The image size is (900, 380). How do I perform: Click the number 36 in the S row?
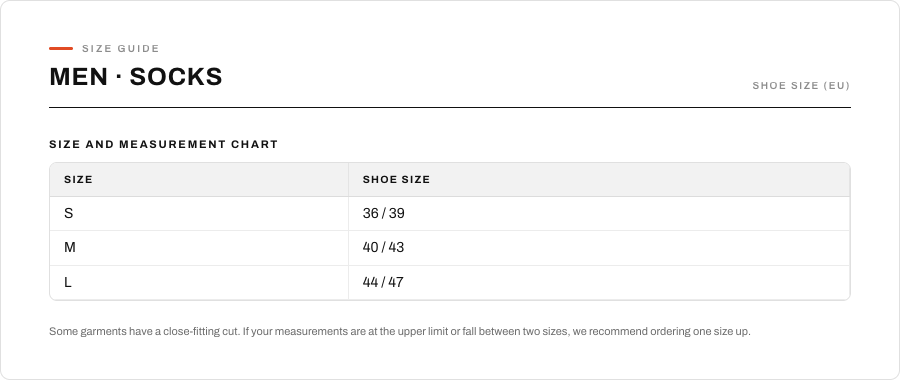coord(371,214)
